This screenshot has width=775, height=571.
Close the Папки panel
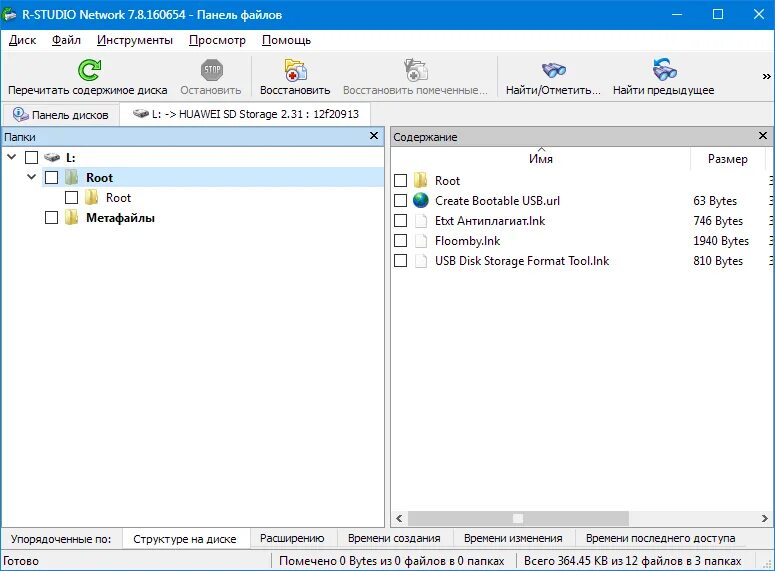(x=374, y=135)
